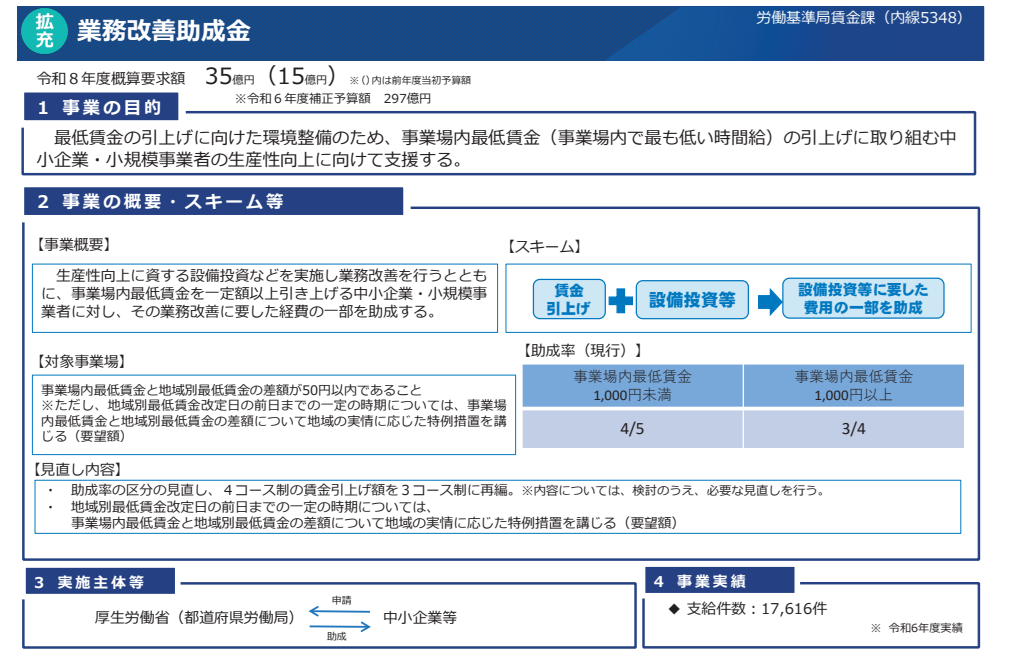Click the 3 実施主体等 section header

99,582
